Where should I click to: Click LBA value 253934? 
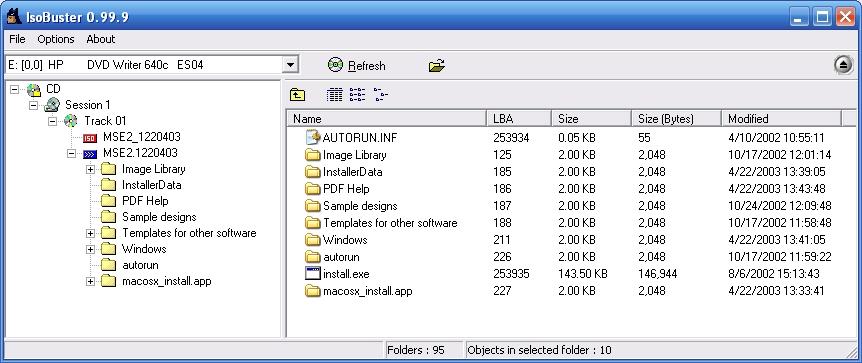coord(511,138)
